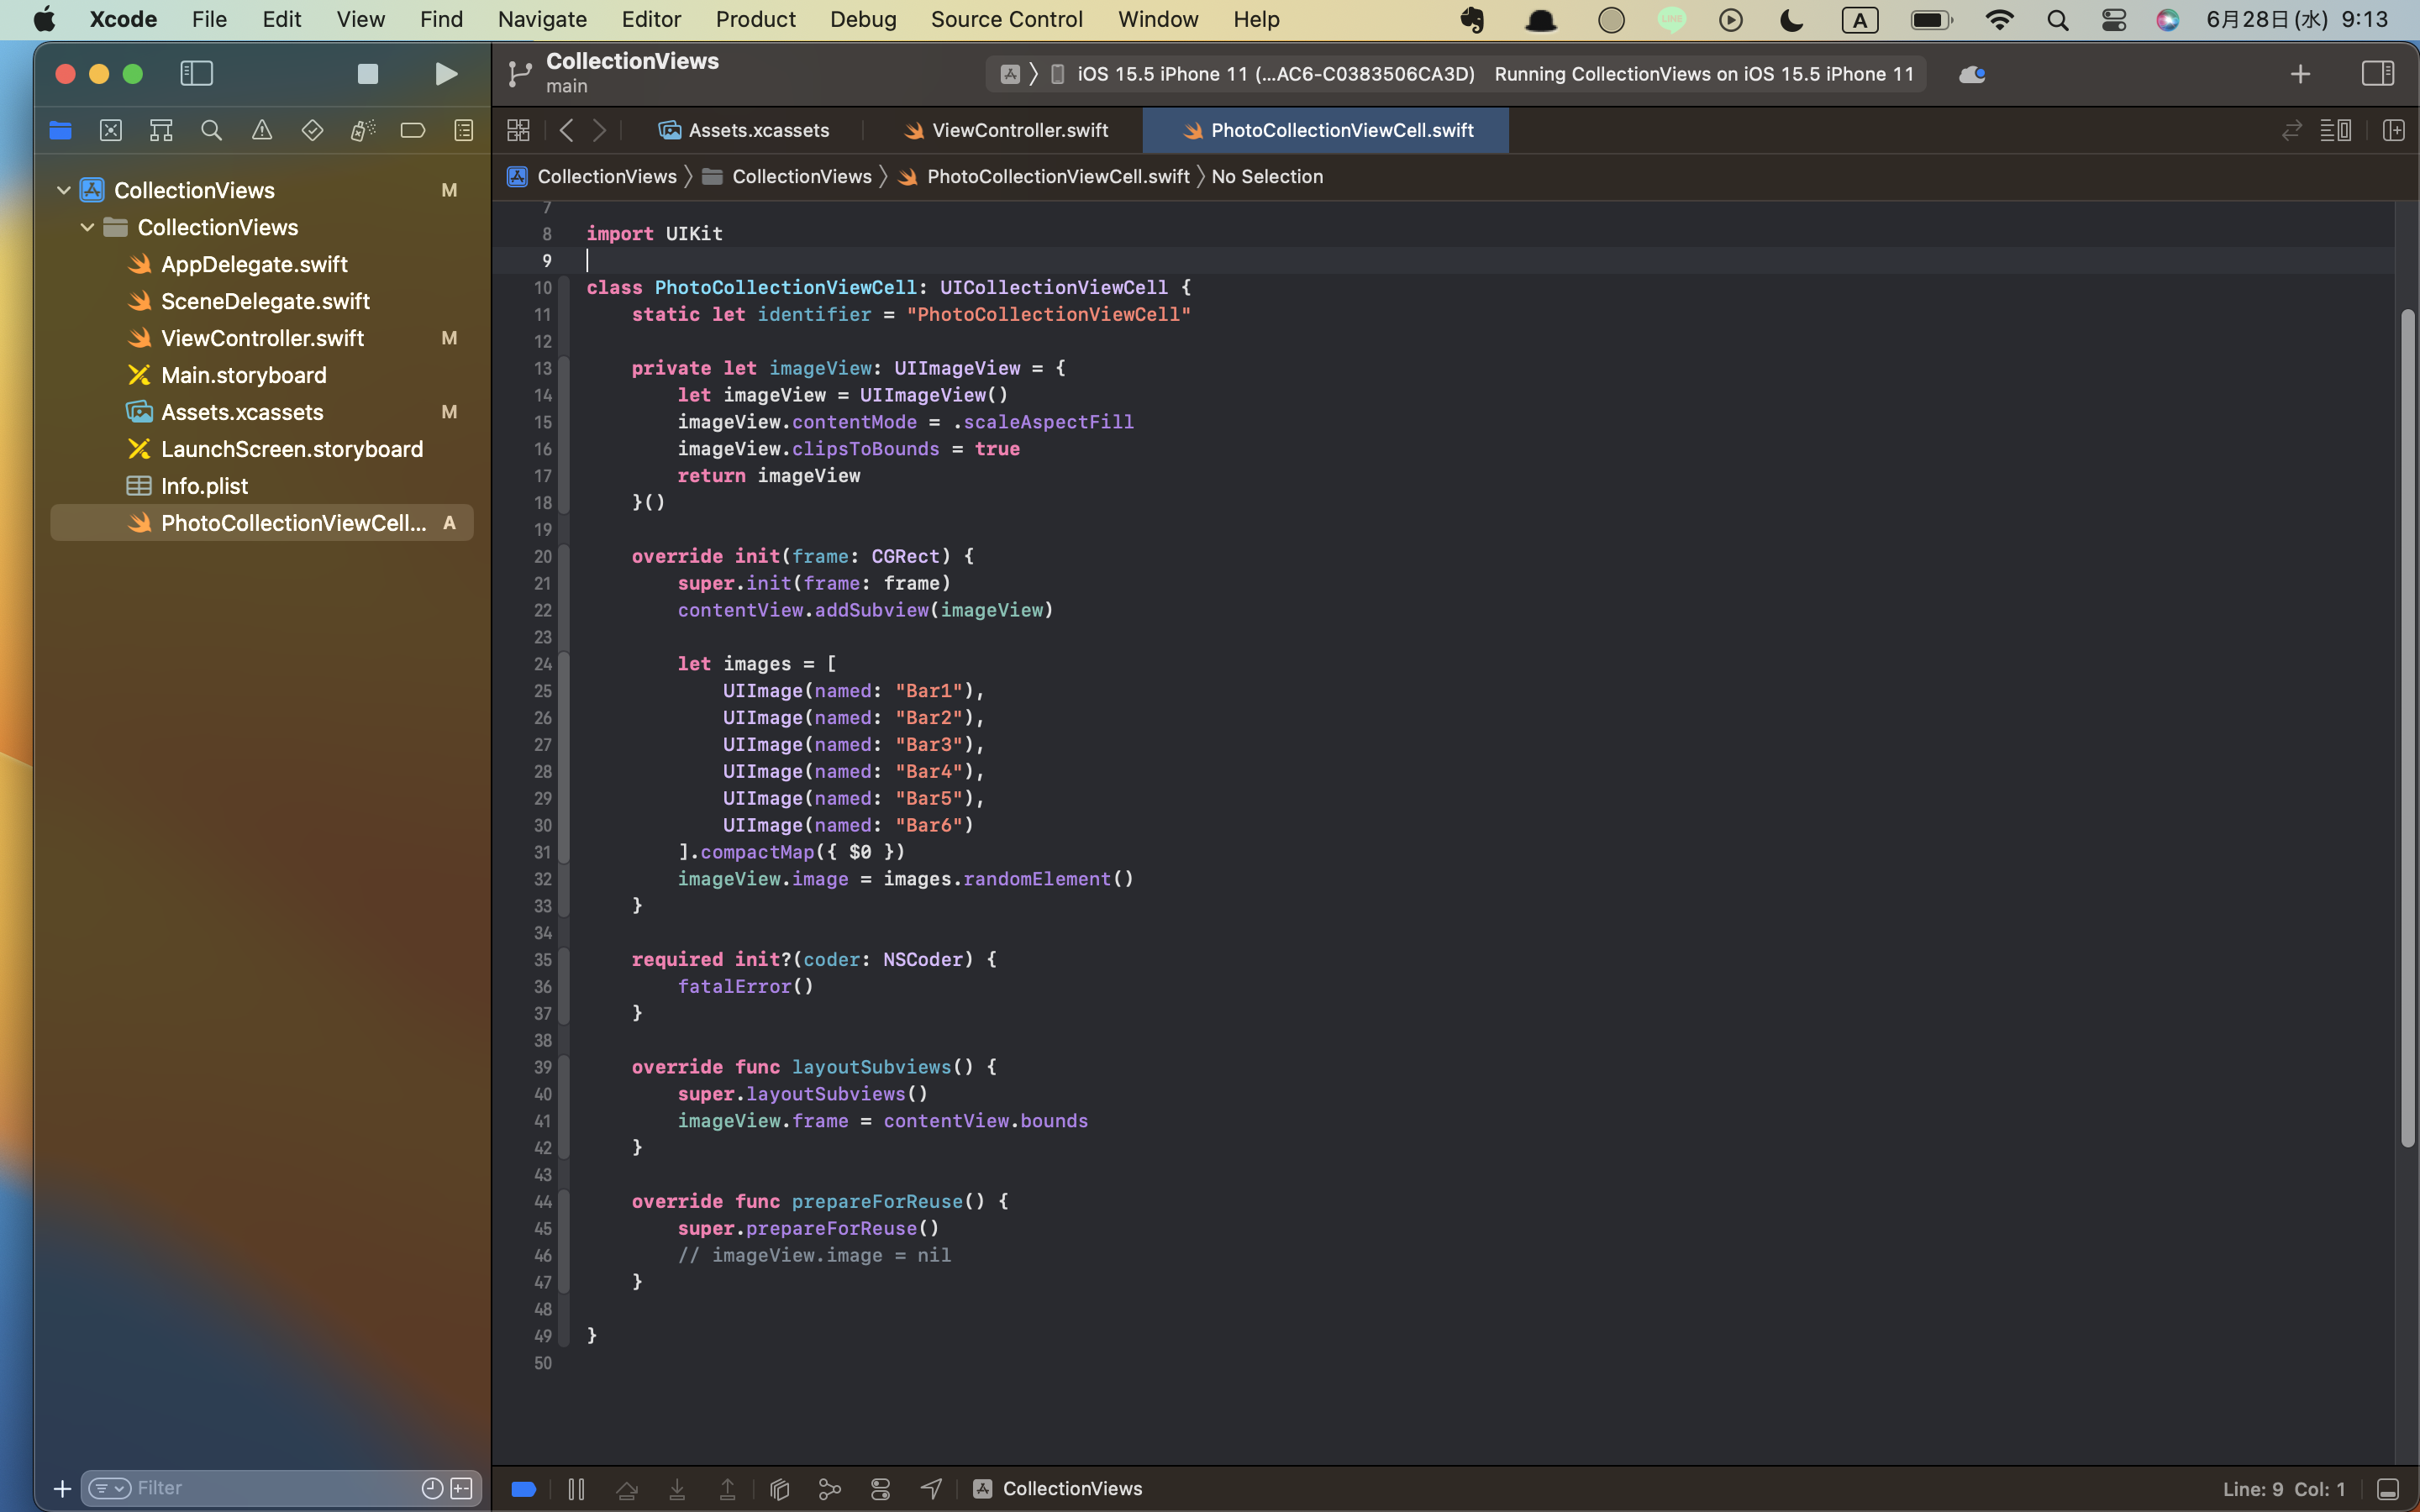This screenshot has height=1512, width=2420.
Task: Click the Debug View Hierarchy icon
Action: [780, 1489]
